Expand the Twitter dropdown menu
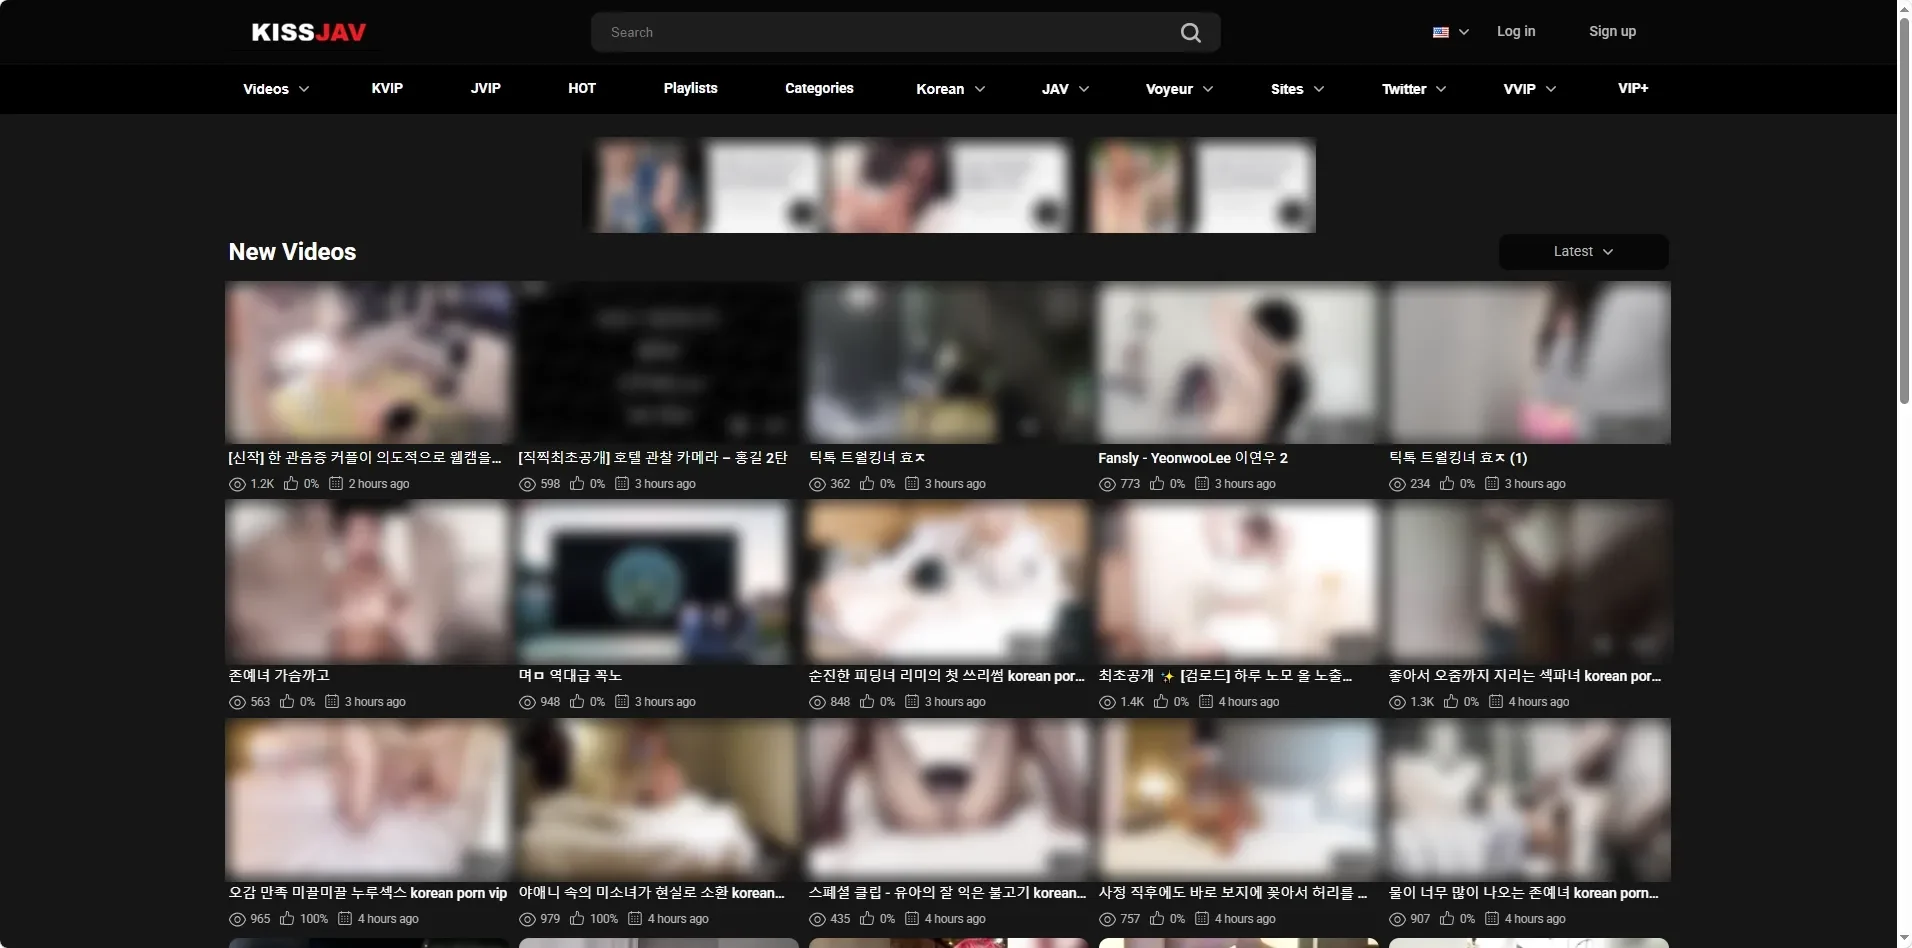Screen dimensions: 1912x948 tap(1414, 89)
